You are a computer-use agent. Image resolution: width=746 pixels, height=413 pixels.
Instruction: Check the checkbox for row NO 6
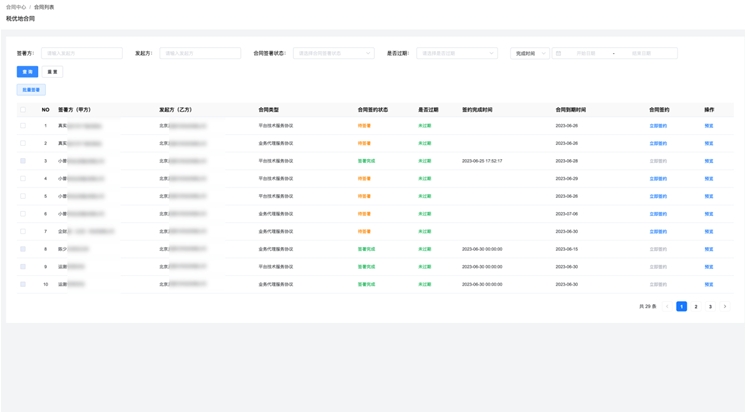[x=23, y=214]
